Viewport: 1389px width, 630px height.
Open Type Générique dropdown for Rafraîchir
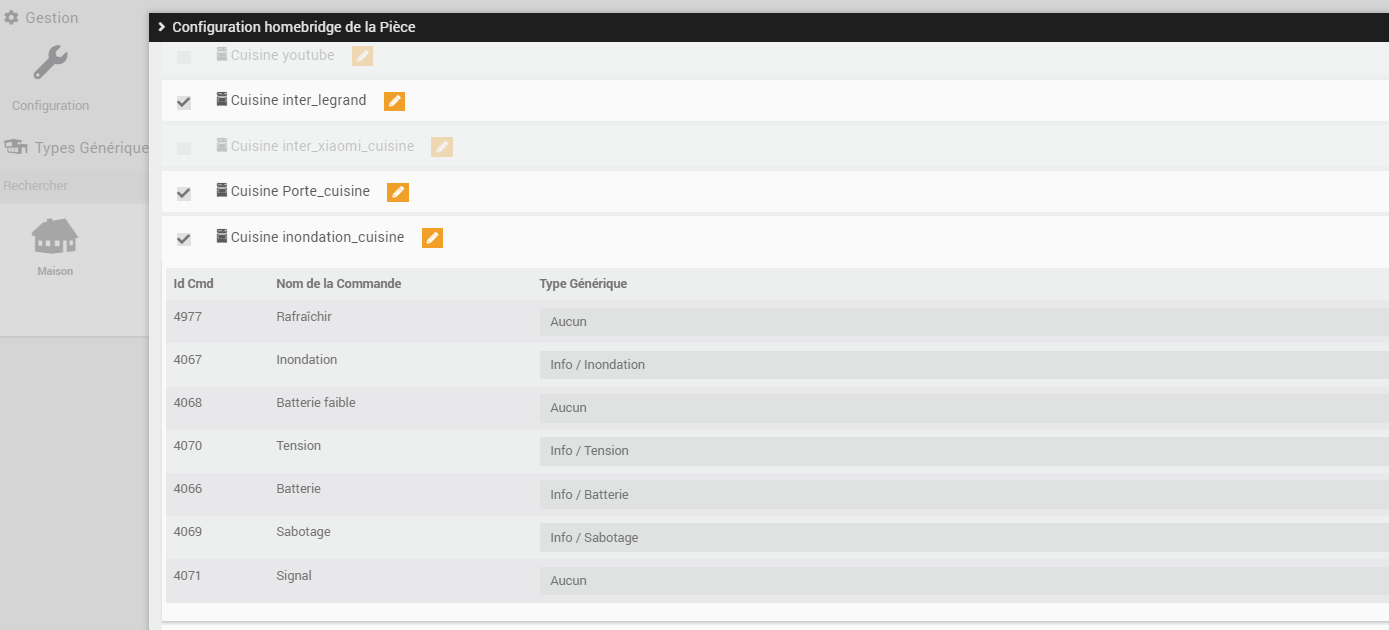pos(964,322)
